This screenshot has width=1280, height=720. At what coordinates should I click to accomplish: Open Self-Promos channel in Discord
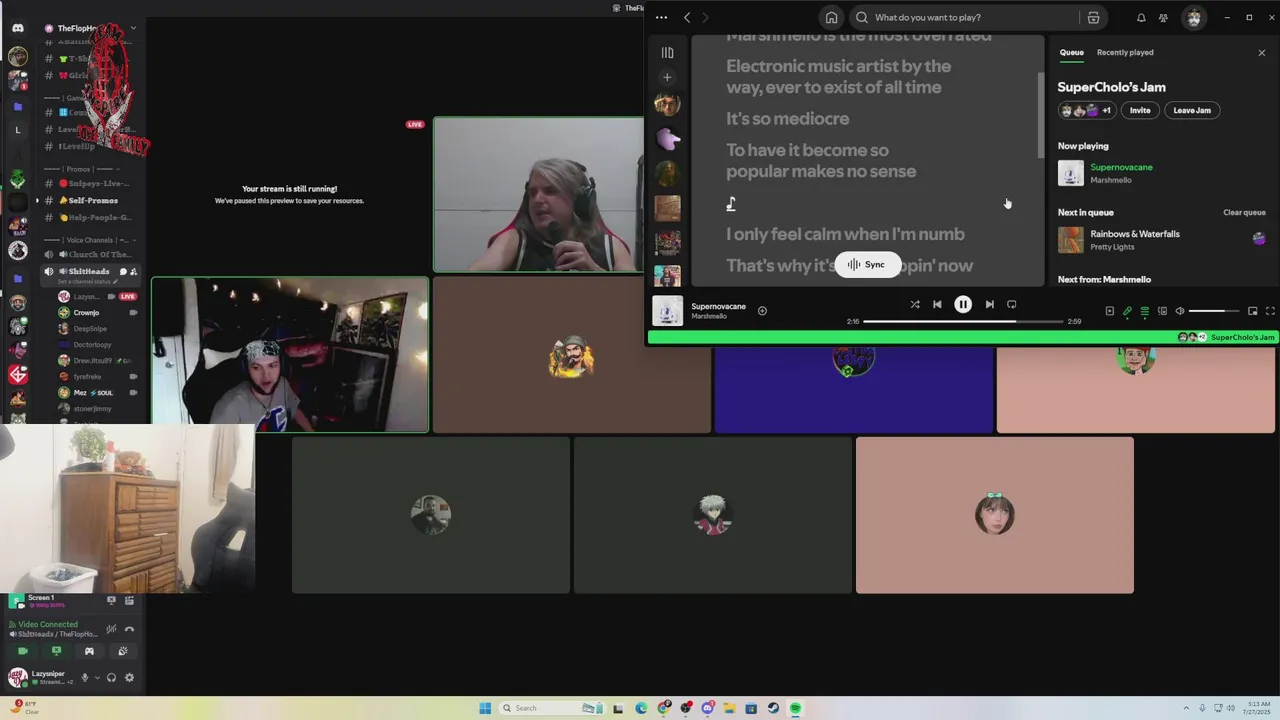point(91,200)
